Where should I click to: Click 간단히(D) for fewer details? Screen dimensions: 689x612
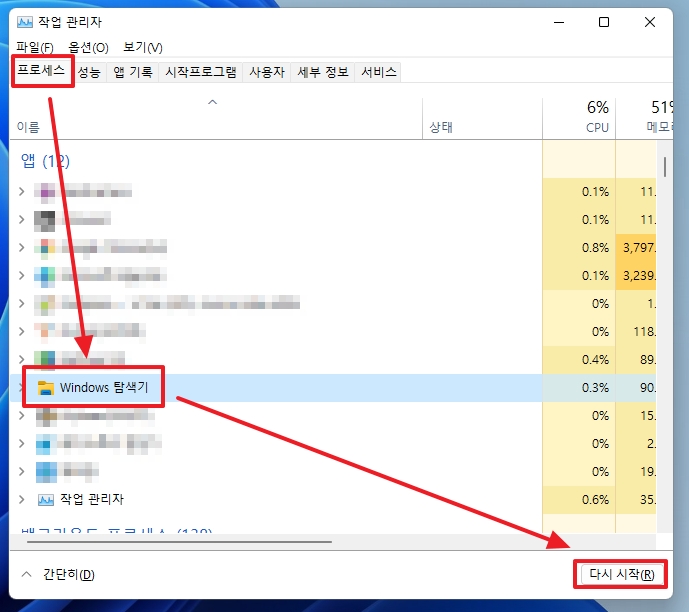(x=69, y=574)
